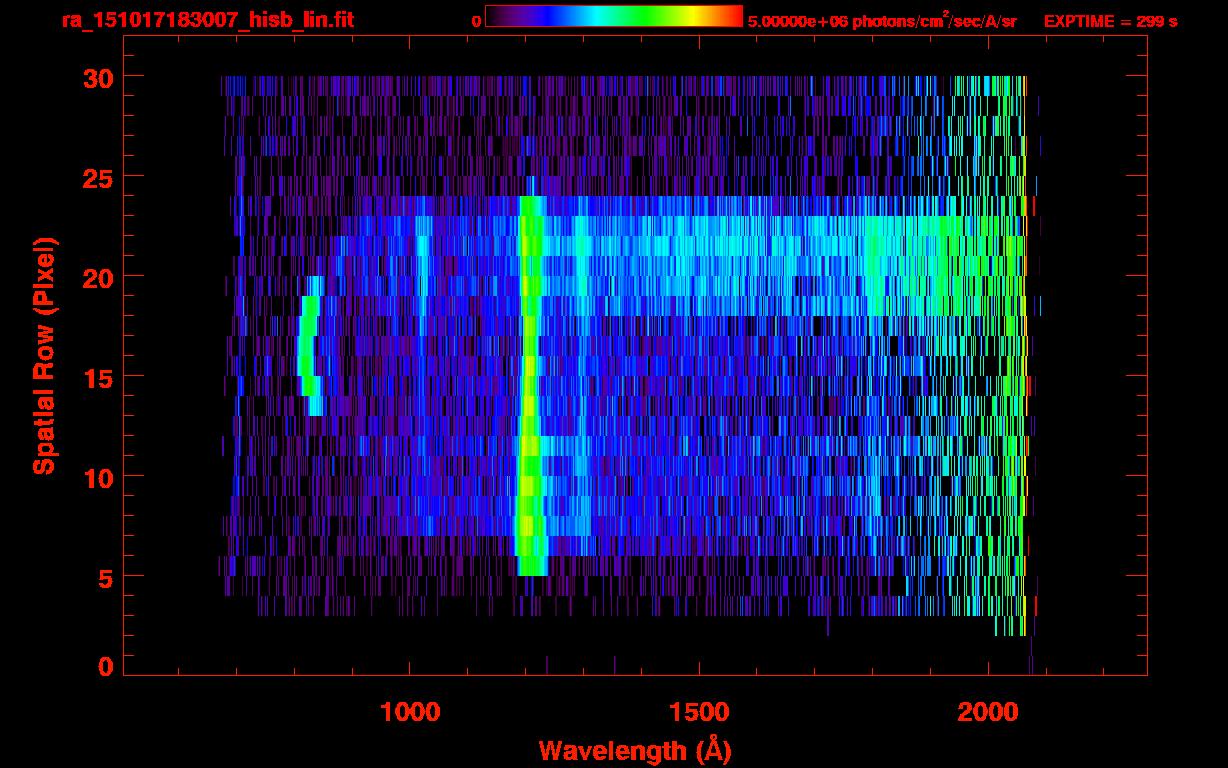The width and height of the screenshot is (1228, 768).
Task: Click the 15 spatial row tick label
Action: click(96, 377)
